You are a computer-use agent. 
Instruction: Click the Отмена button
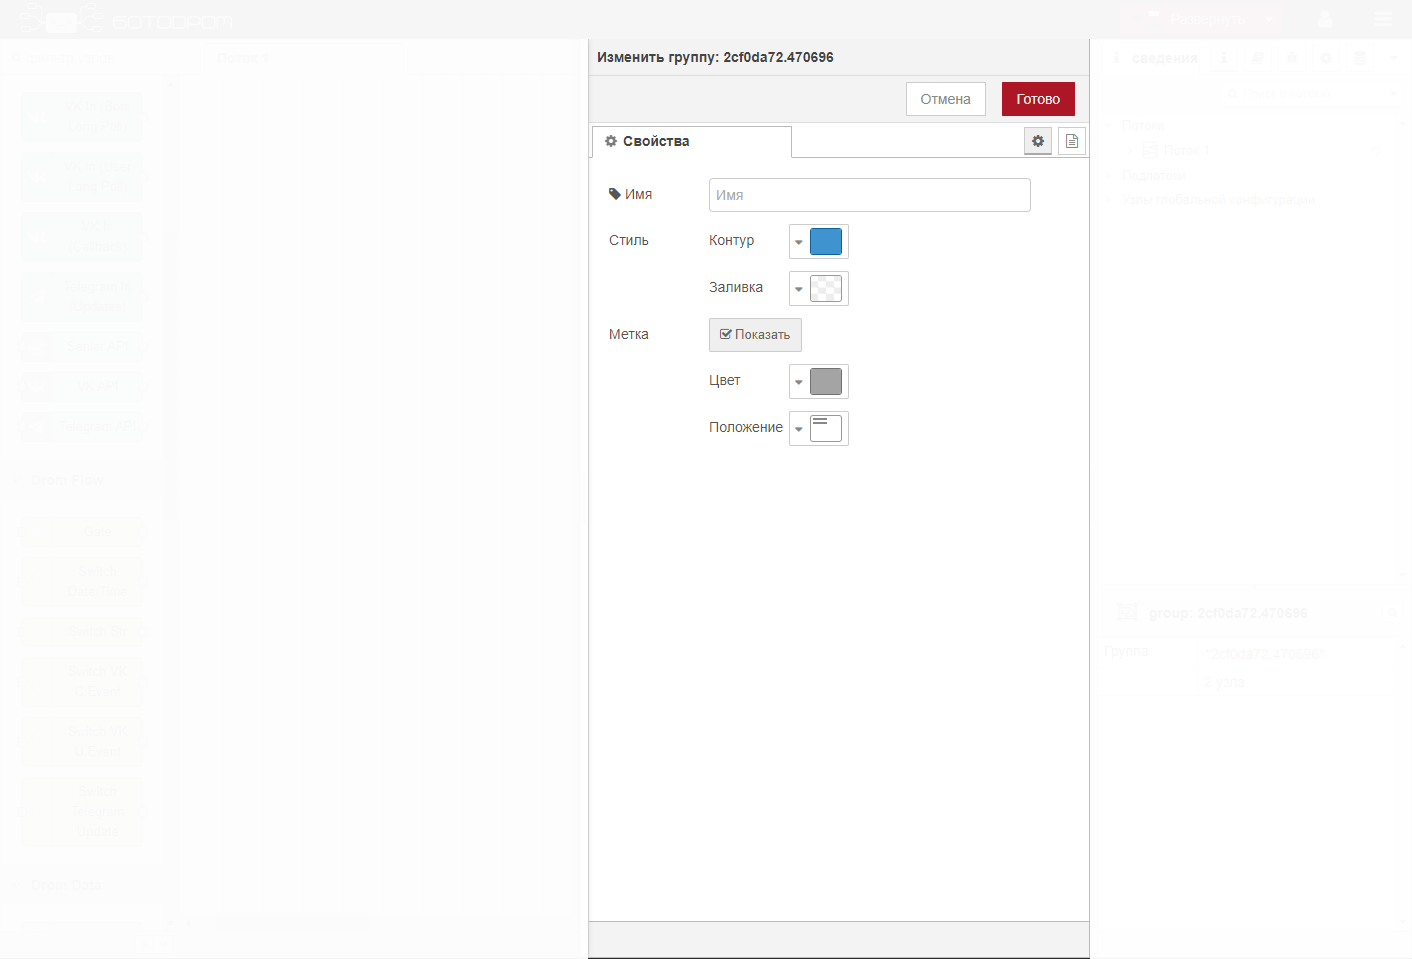tap(945, 99)
